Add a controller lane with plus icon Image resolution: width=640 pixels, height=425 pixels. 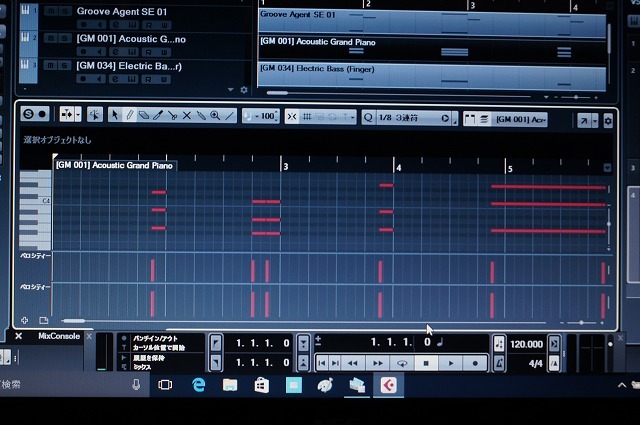point(24,320)
